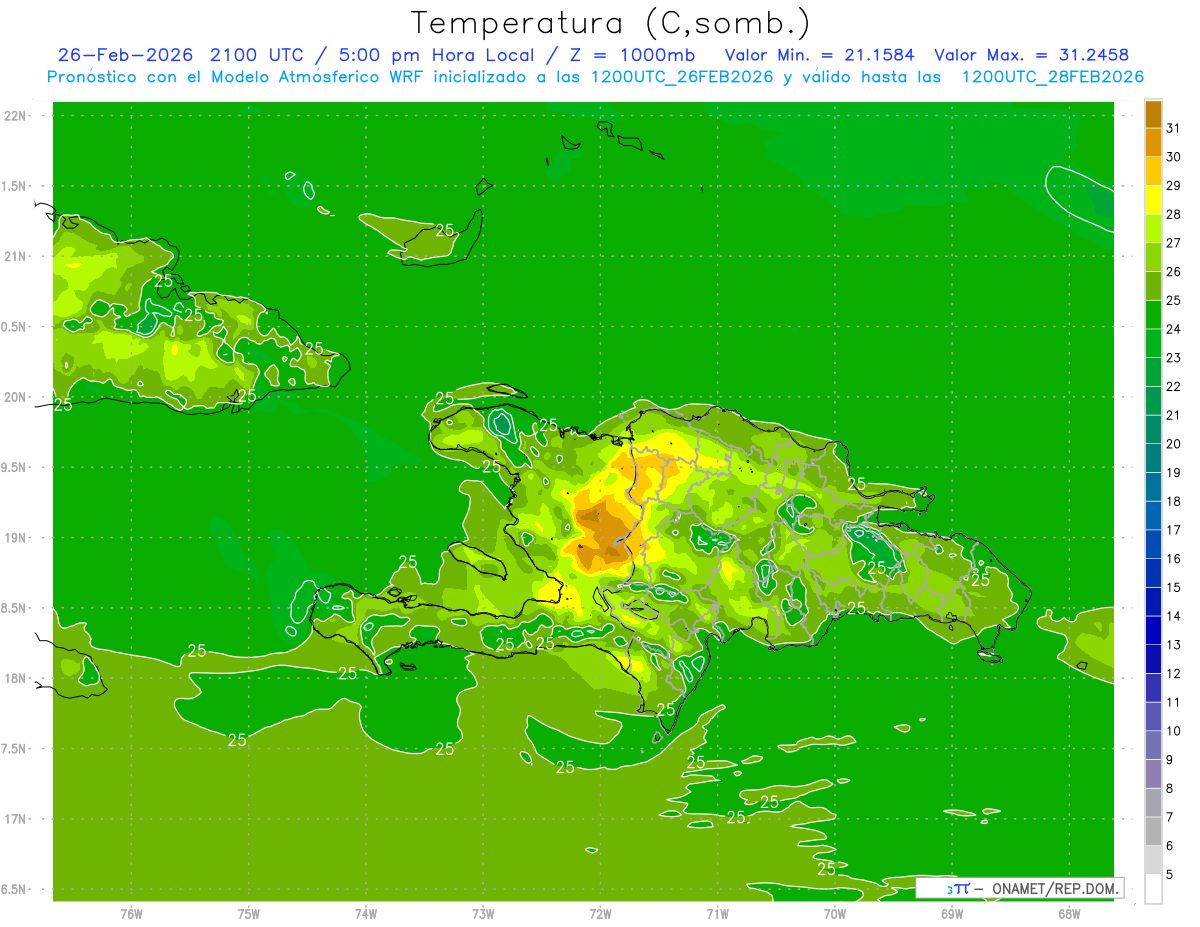This screenshot has width=1200, height=927.
Task: Pick the purple legend band between 9 and 10
Action: coord(1153,745)
